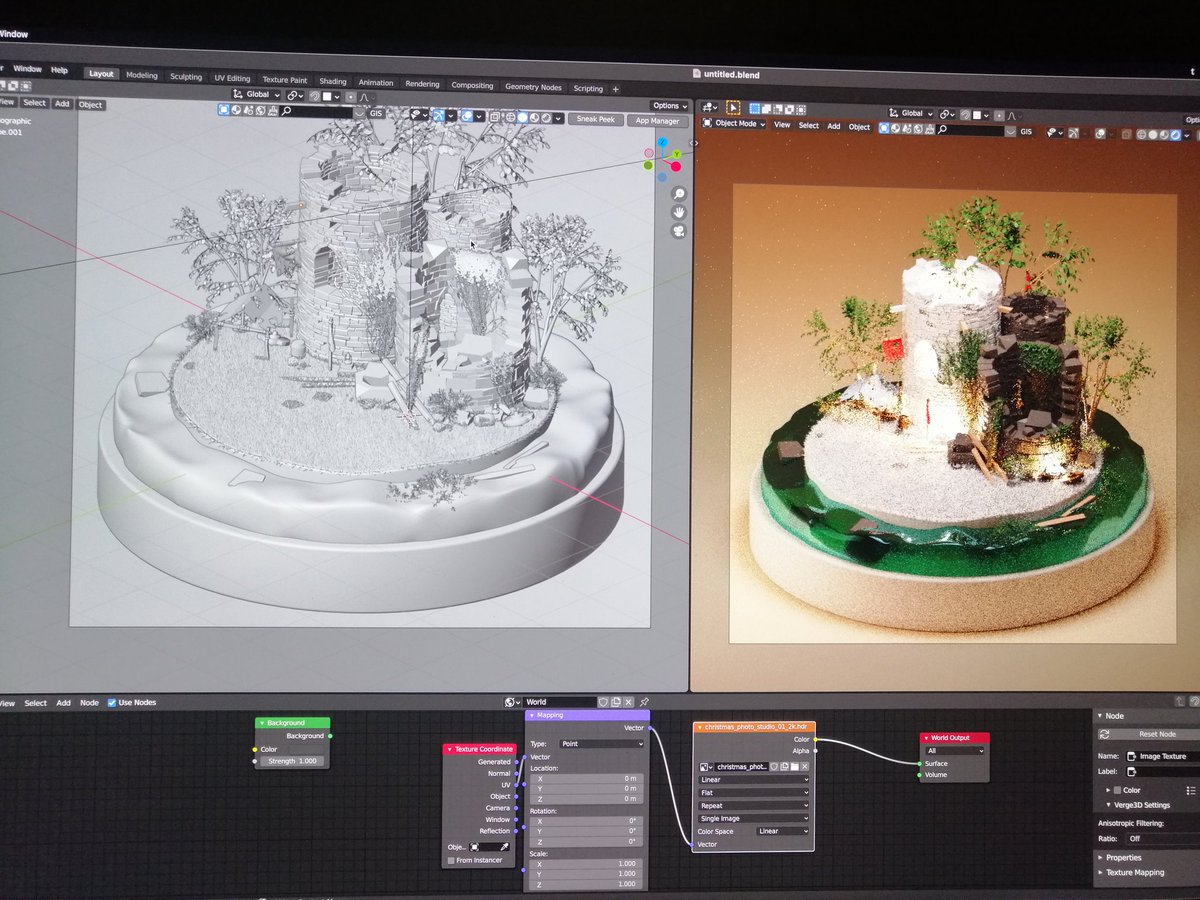
Task: Switch to the Shading workspace tab
Action: [x=333, y=81]
